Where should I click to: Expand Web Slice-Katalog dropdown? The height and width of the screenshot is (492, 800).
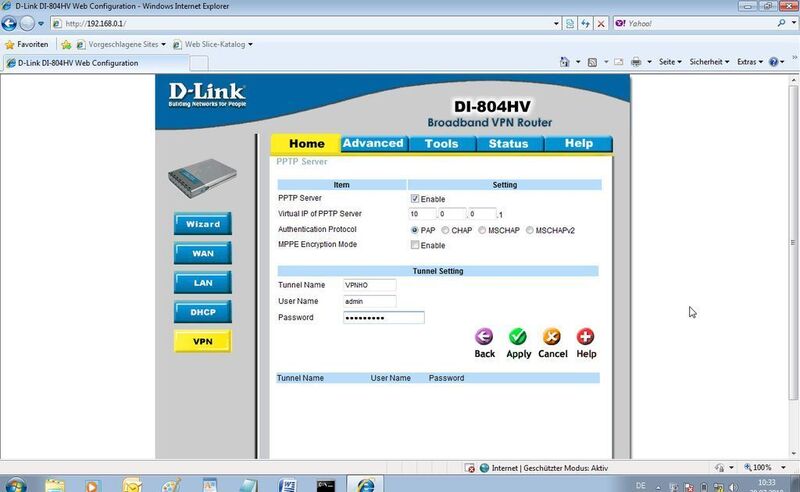click(250, 44)
